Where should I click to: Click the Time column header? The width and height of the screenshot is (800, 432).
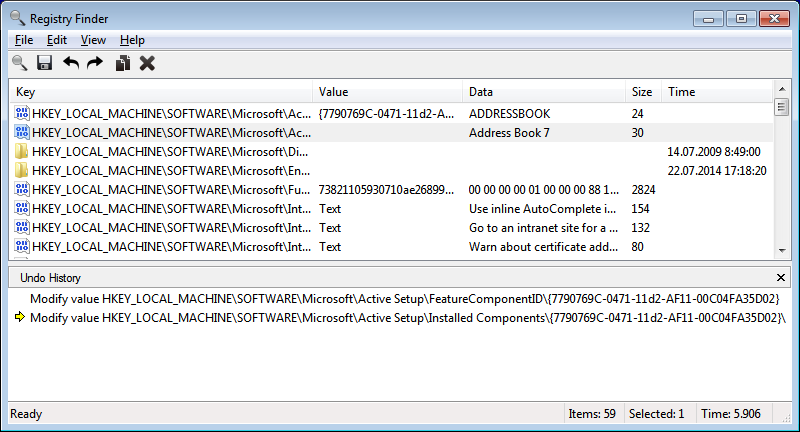715,92
